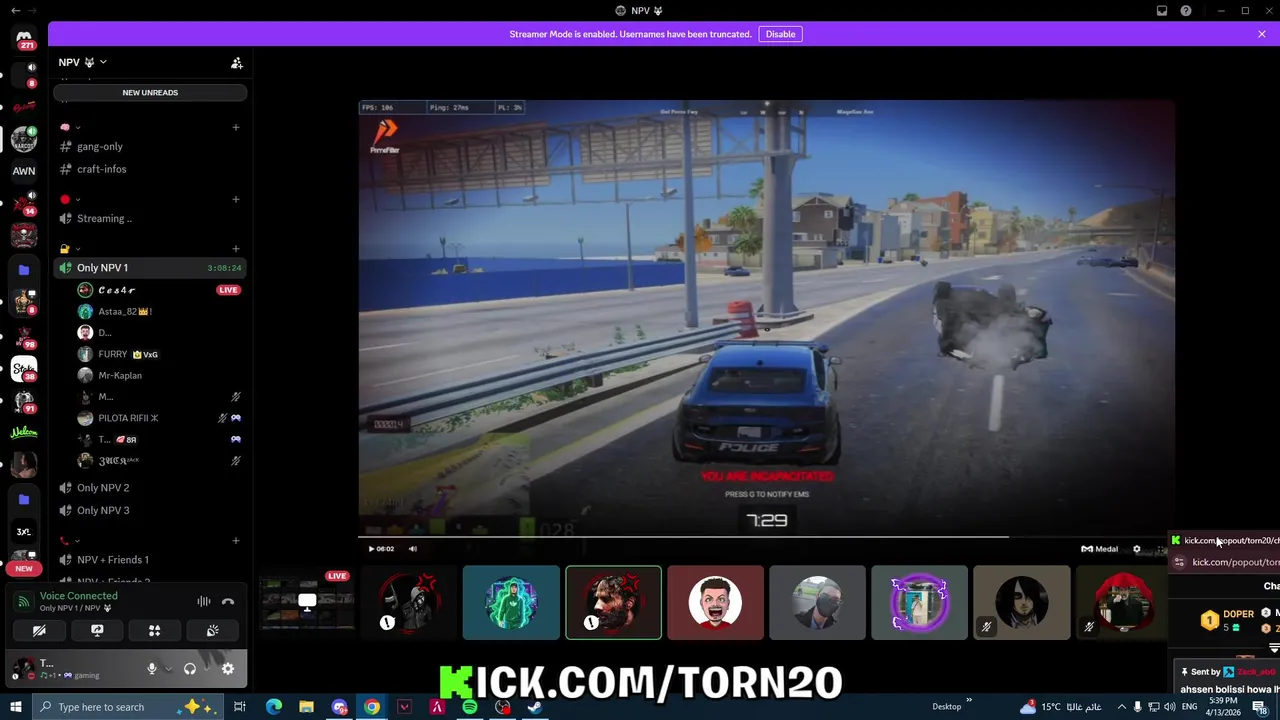The height and width of the screenshot is (720, 1280).
Task: Open the Discord help question-mark icon
Action: pos(1186,11)
